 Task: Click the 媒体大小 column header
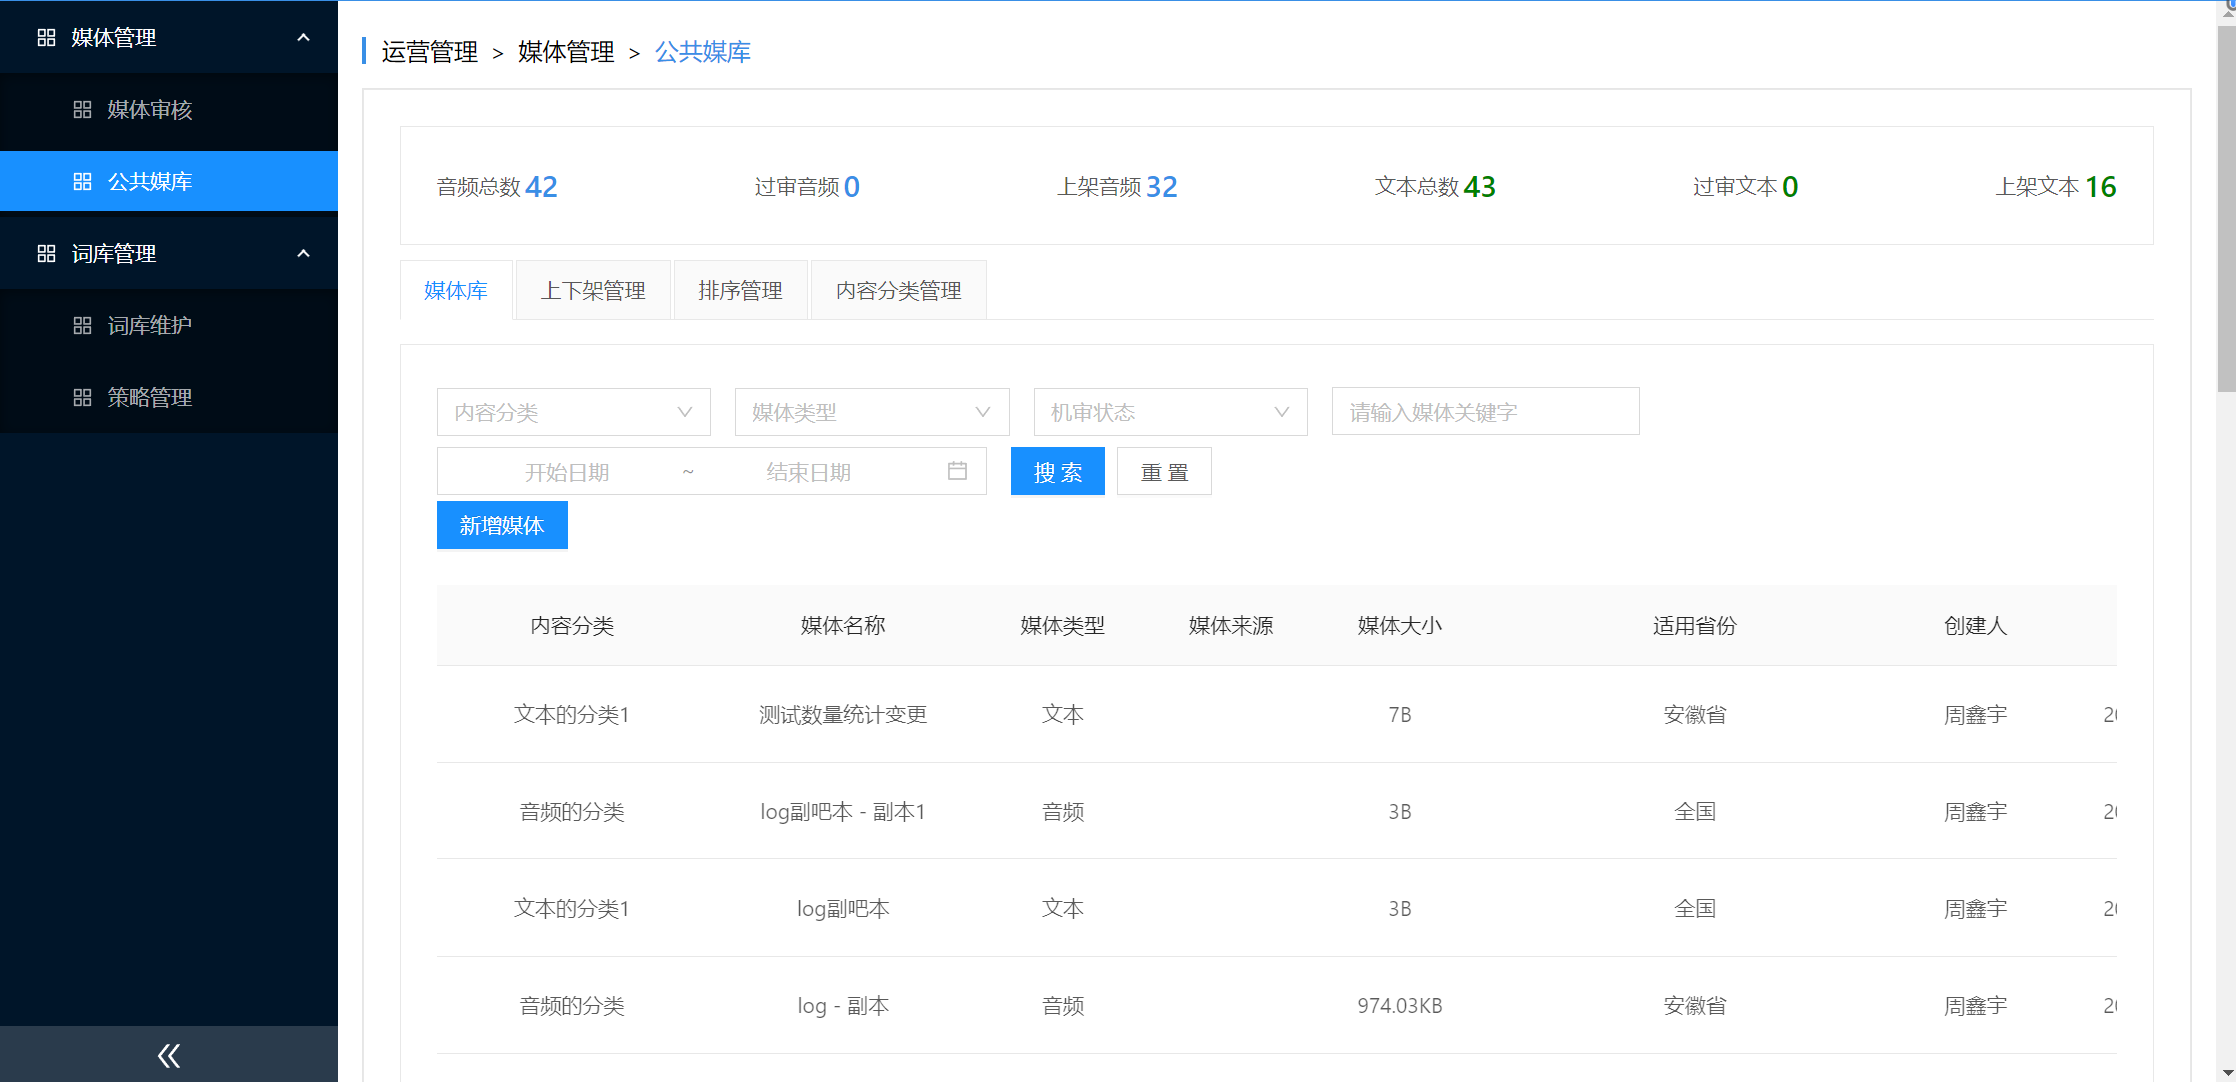point(1400,626)
